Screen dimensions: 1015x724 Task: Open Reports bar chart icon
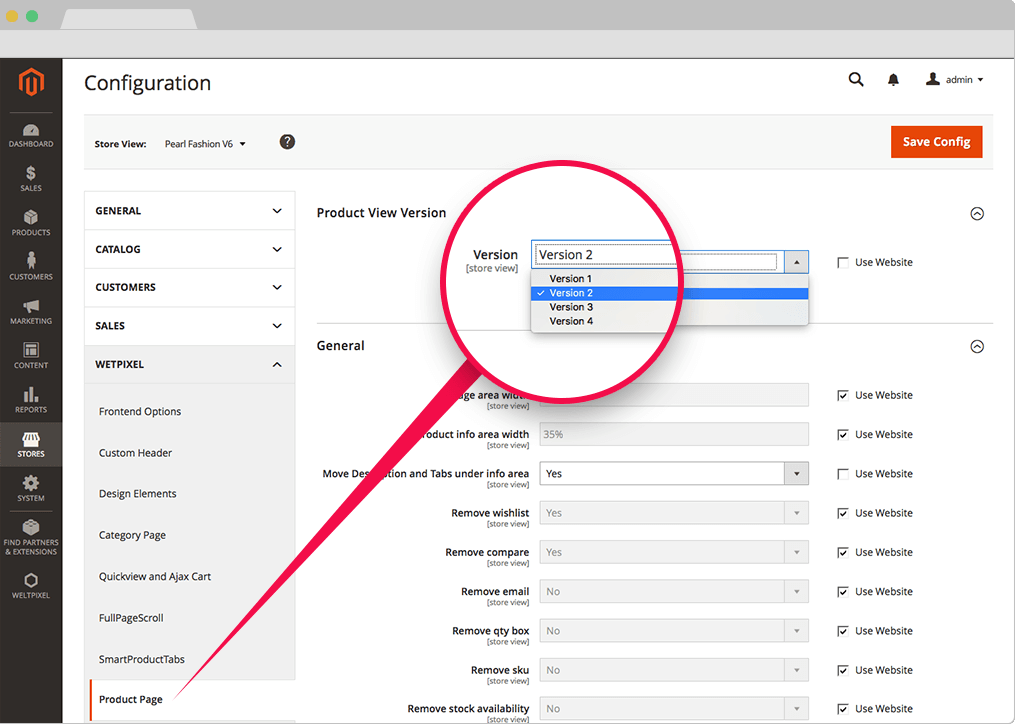click(31, 395)
